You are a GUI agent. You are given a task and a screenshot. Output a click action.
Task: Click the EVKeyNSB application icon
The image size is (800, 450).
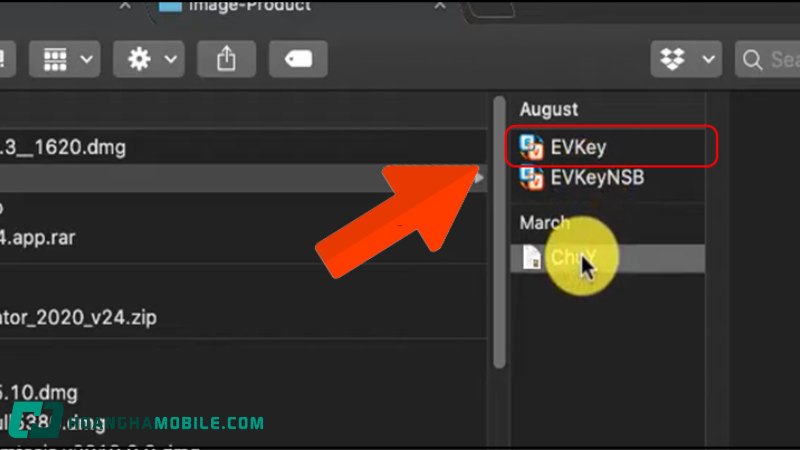532,178
